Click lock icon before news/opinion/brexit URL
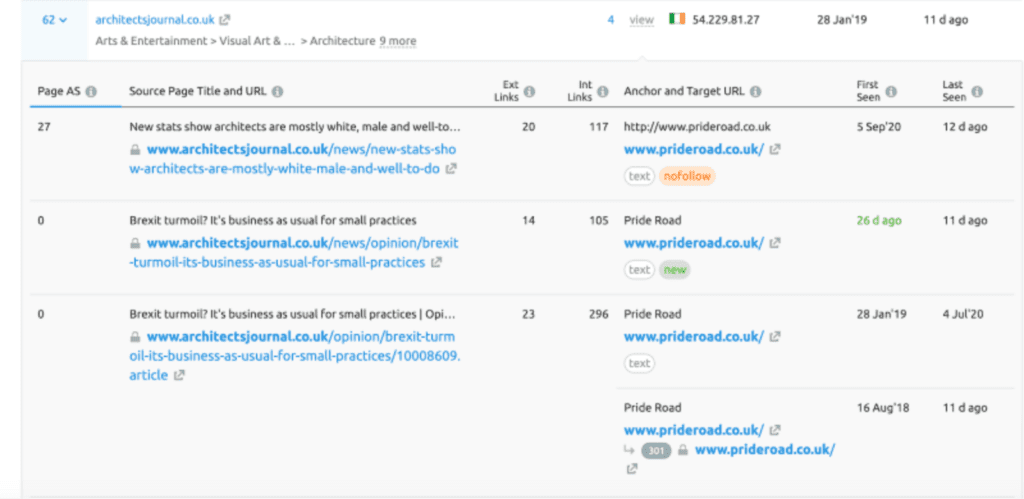1024x499 pixels. tap(135, 244)
